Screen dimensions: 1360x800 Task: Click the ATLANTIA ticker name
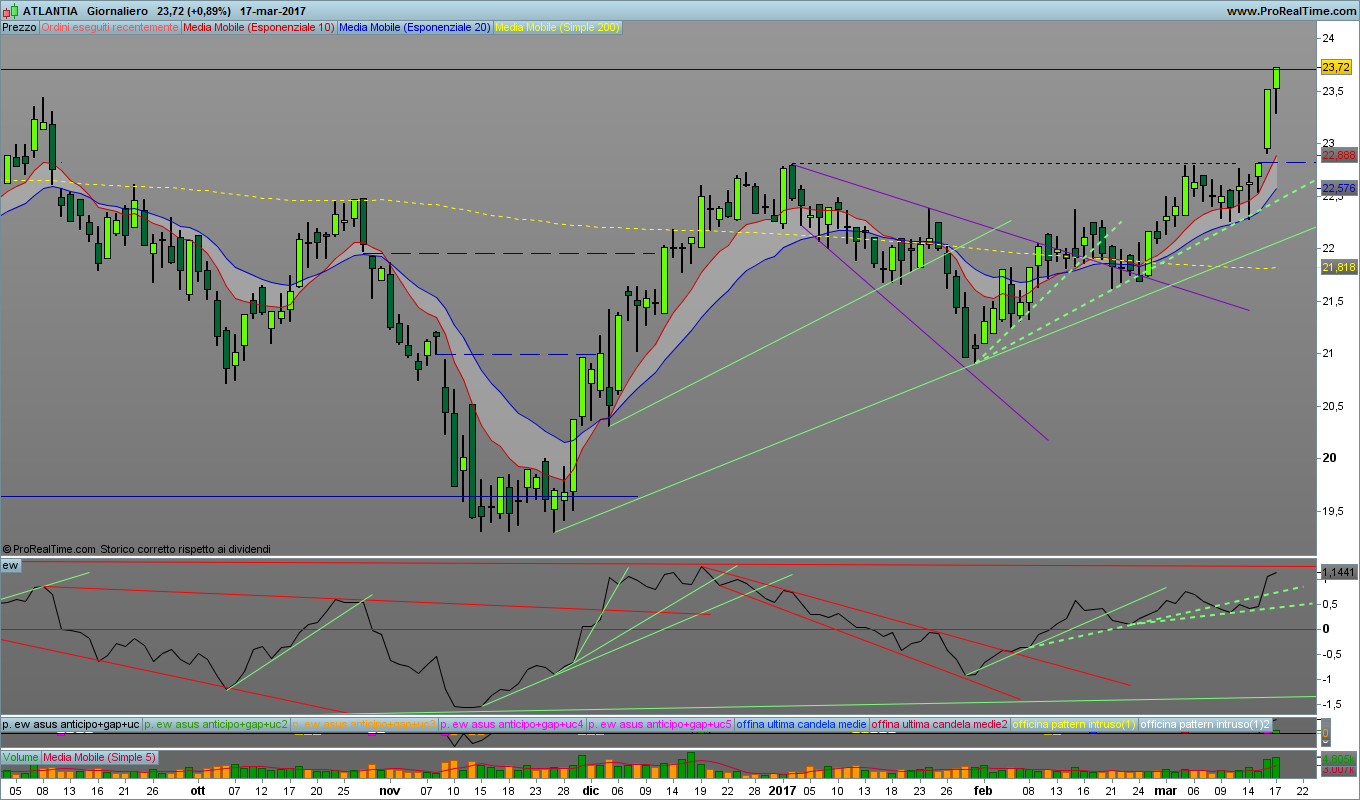51,10
